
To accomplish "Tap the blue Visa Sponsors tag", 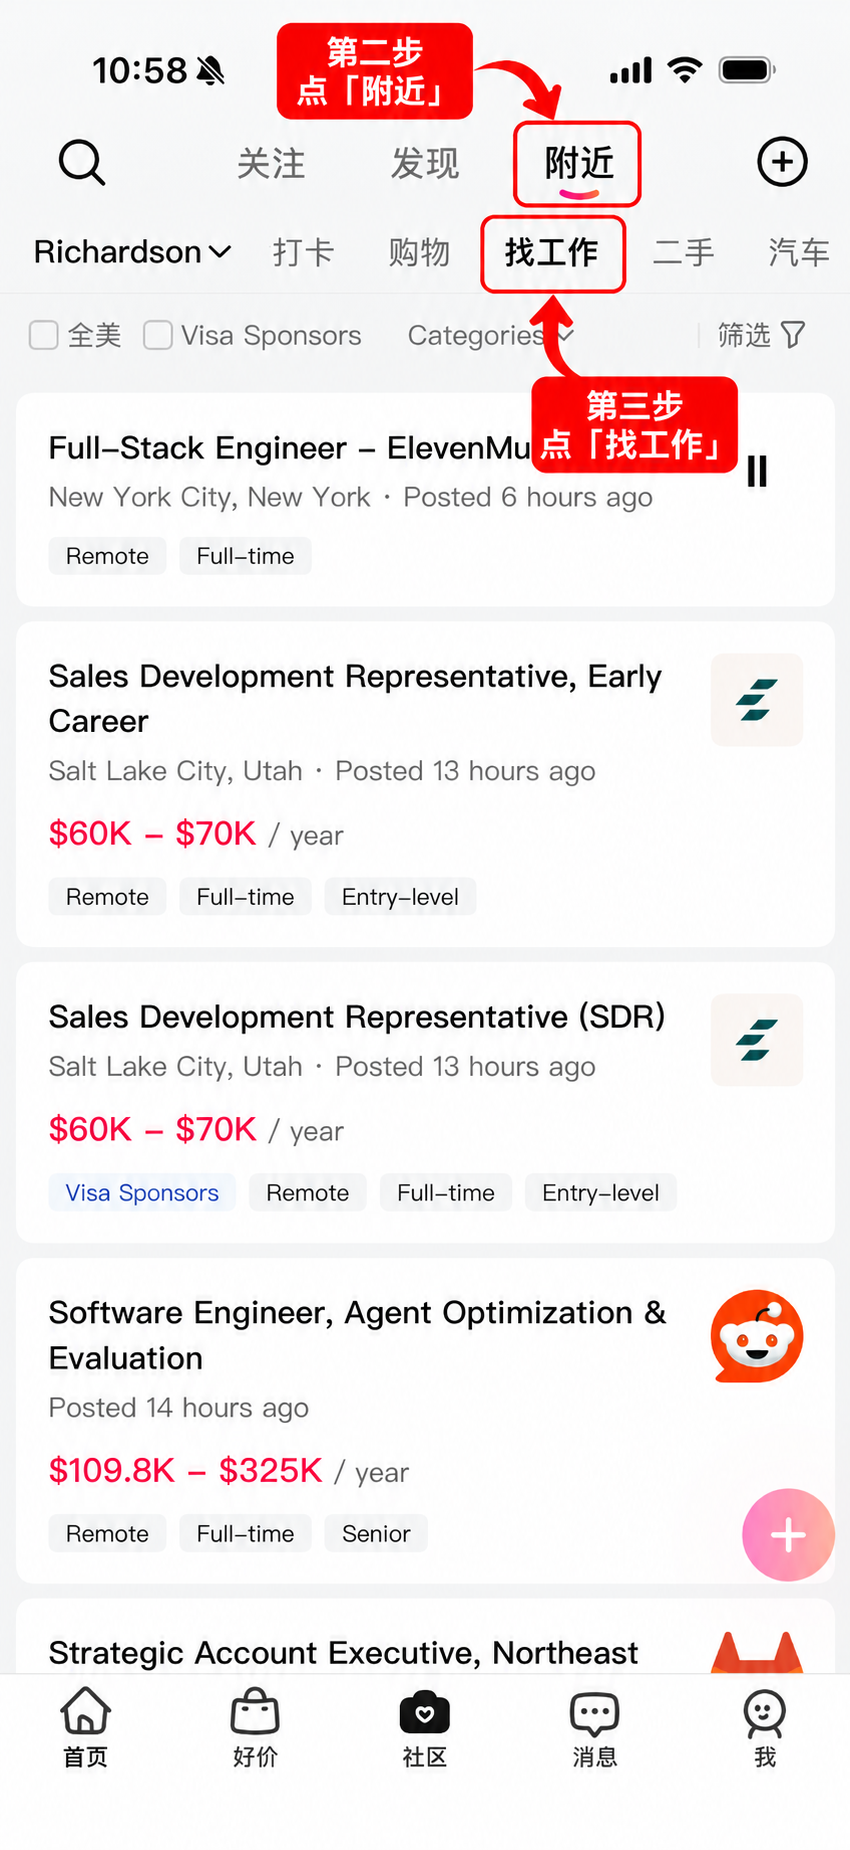I will coord(142,1192).
